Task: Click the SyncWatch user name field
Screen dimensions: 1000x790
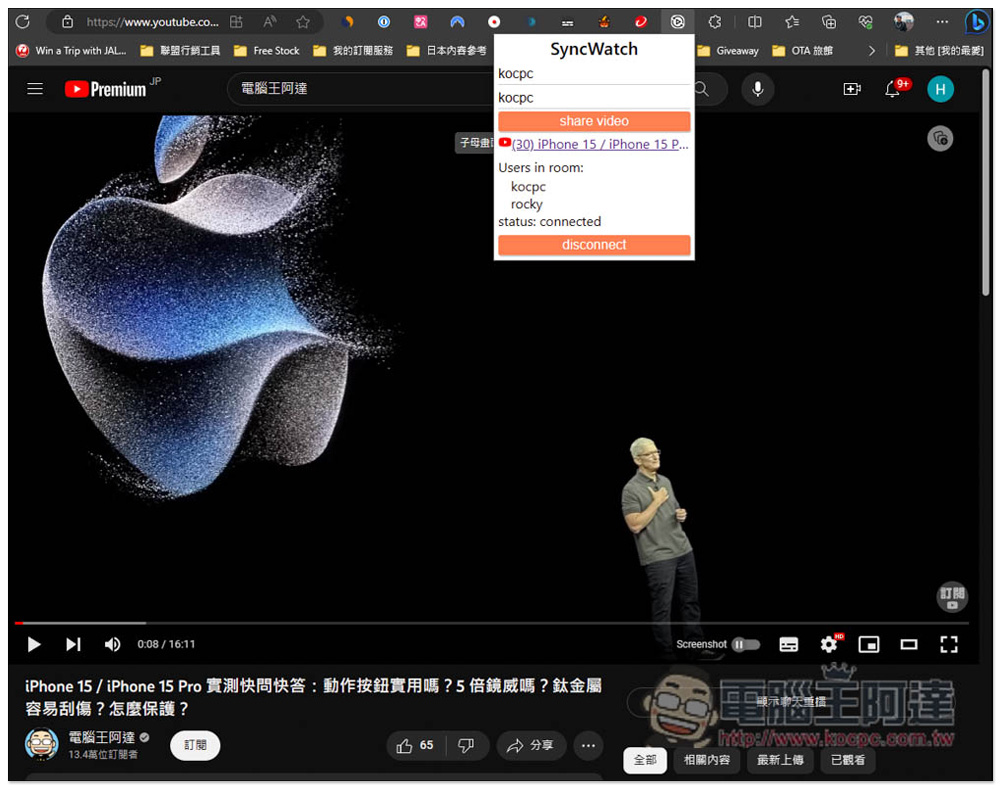Action: tap(594, 74)
